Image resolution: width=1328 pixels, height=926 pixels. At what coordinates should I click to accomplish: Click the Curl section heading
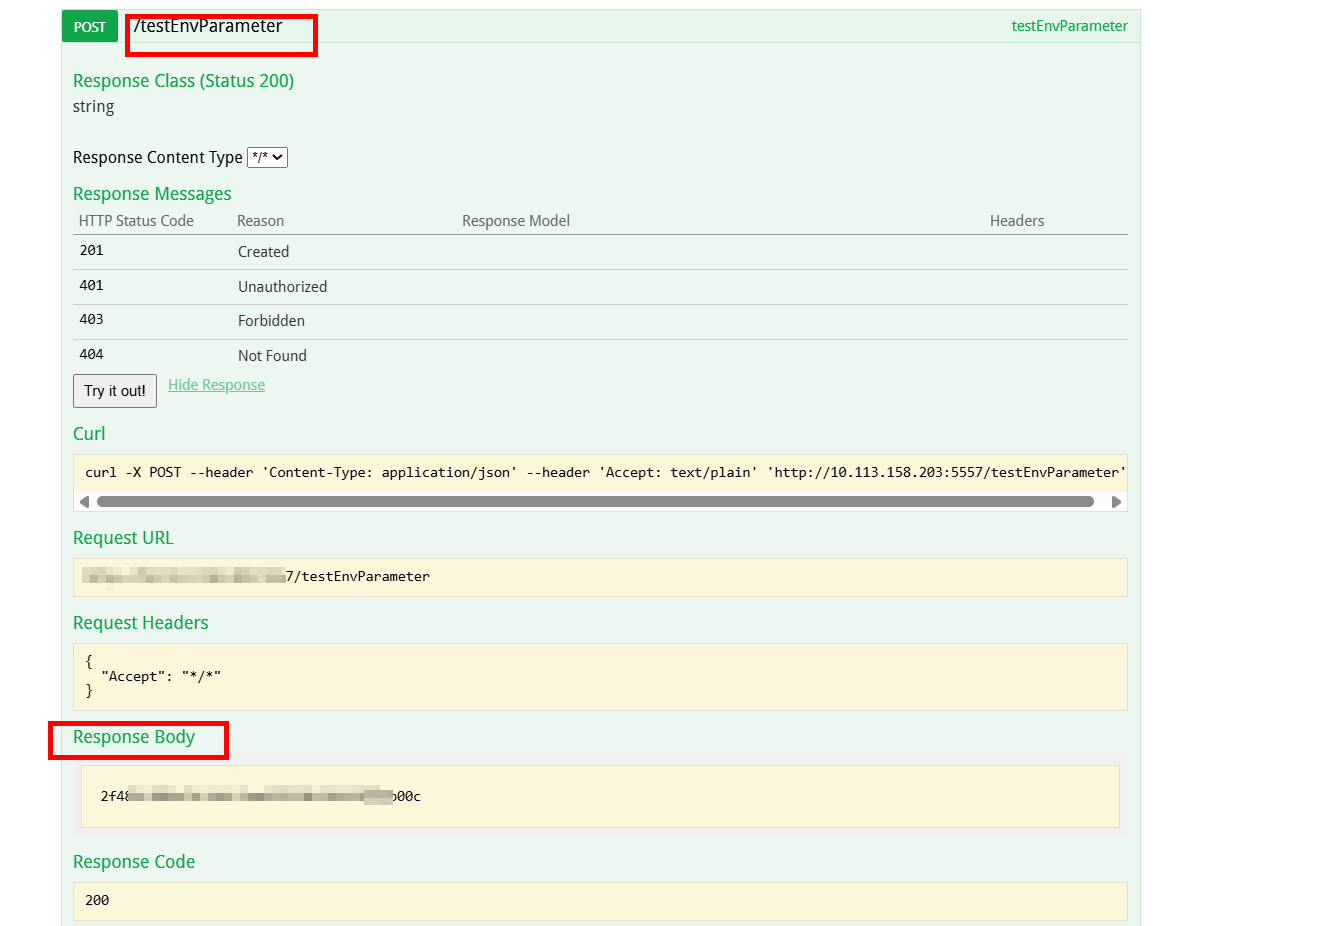(x=89, y=434)
